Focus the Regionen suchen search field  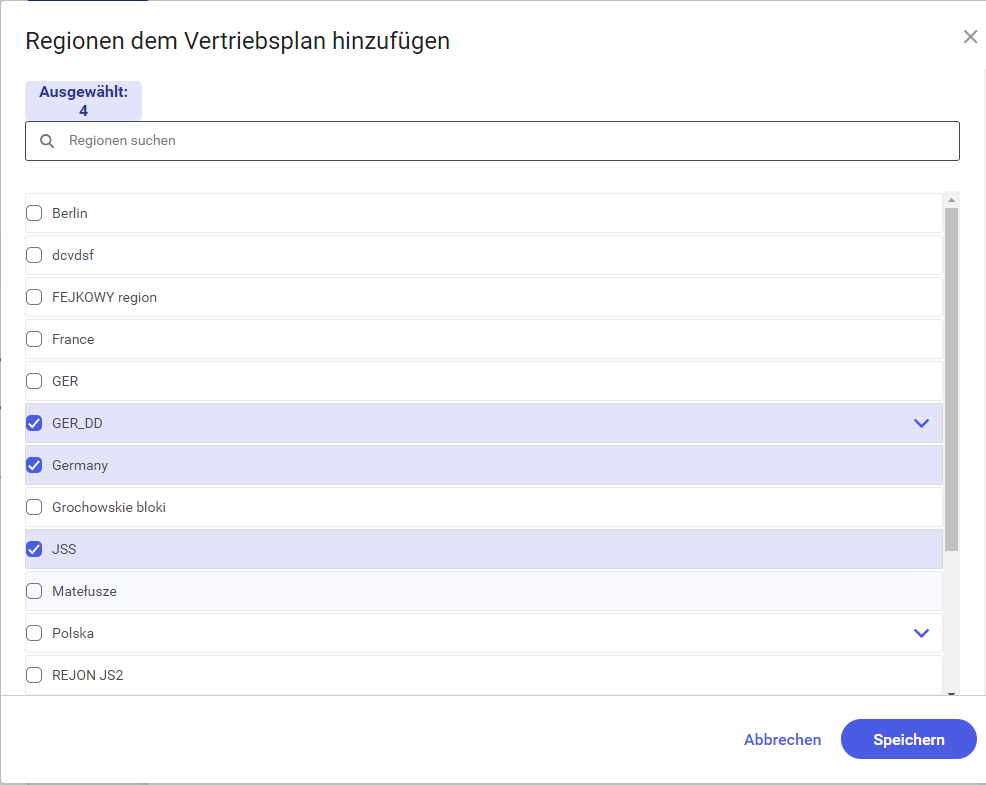pyautogui.click(x=492, y=141)
